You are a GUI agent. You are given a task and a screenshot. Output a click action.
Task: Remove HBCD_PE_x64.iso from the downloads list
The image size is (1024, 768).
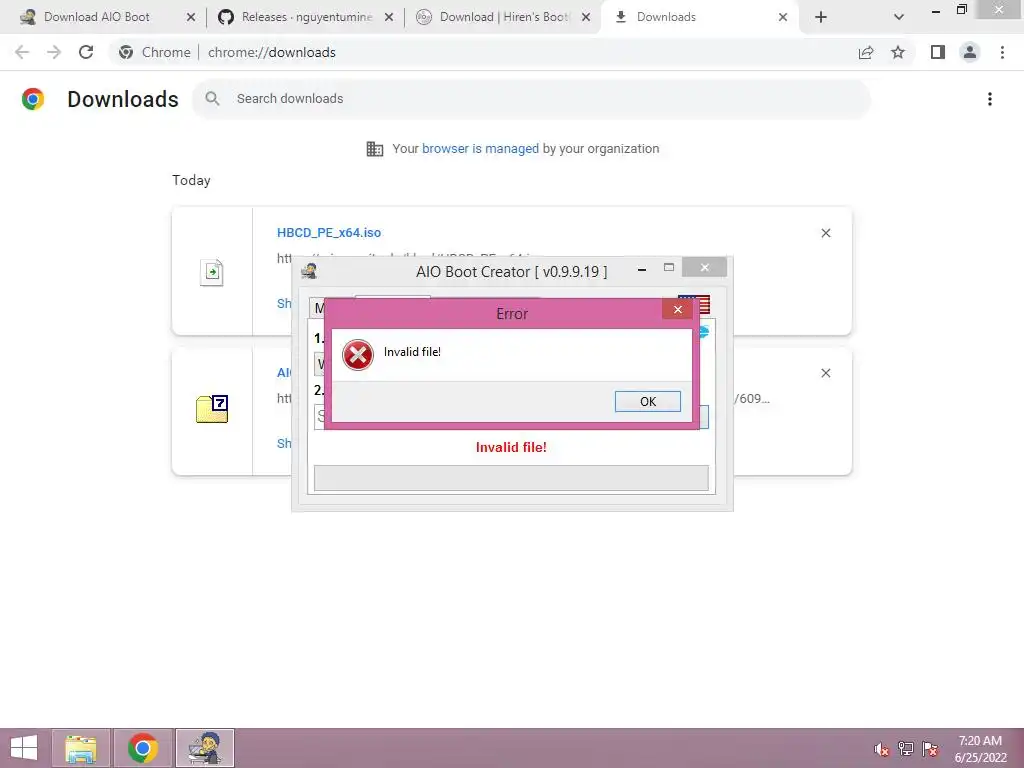point(825,233)
